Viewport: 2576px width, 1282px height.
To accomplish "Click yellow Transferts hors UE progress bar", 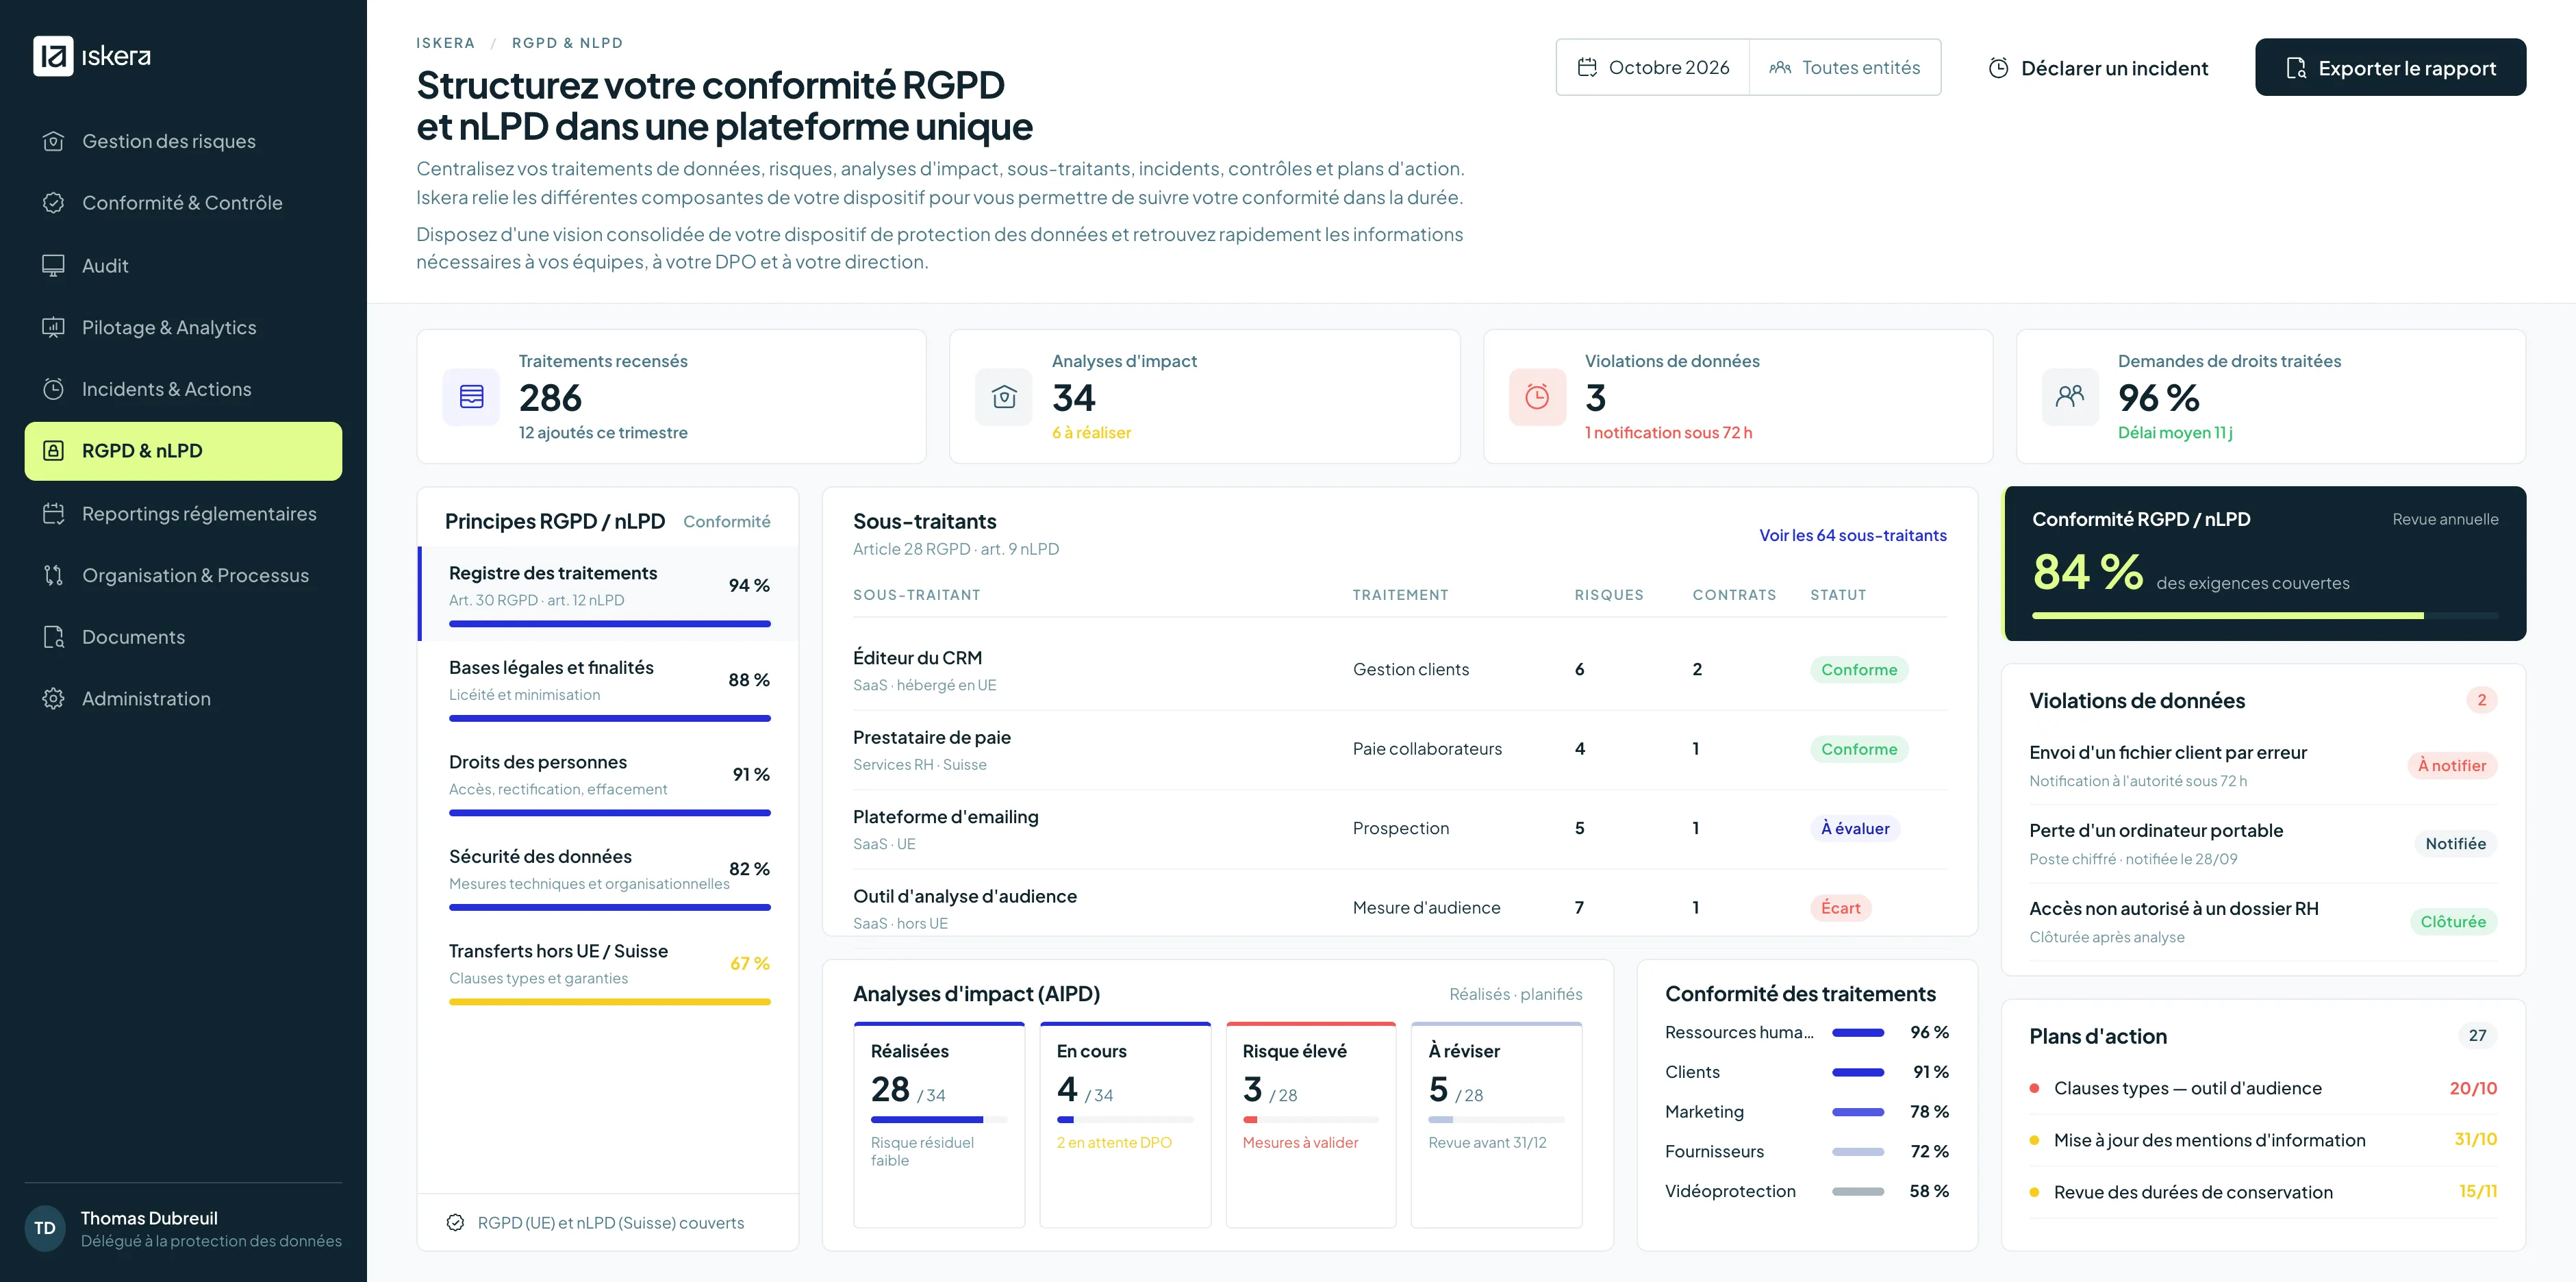I will pos(610,1002).
